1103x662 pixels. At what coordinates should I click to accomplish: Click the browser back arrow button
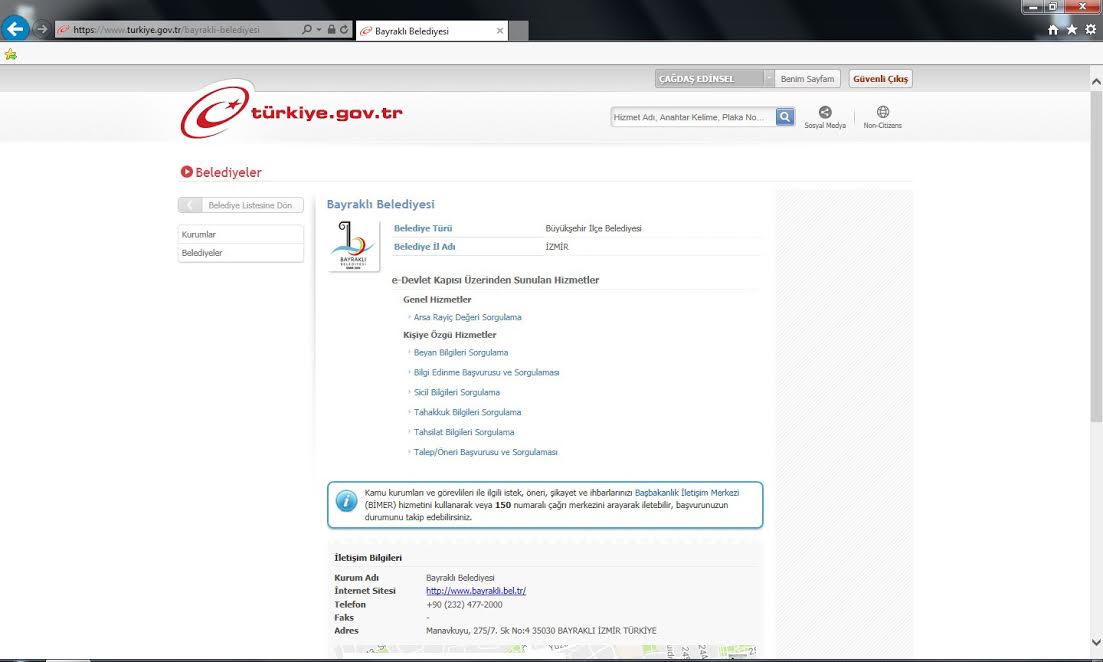pyautogui.click(x=16, y=29)
